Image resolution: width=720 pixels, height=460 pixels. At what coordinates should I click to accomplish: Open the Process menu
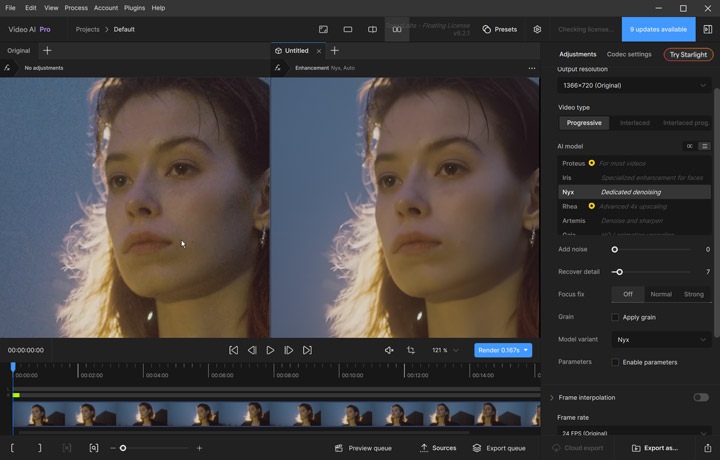(x=76, y=8)
